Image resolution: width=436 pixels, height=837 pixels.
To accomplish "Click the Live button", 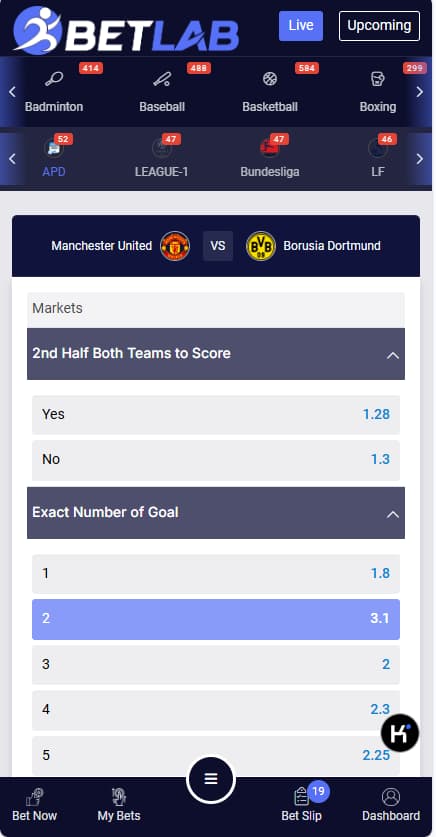I will (x=301, y=26).
